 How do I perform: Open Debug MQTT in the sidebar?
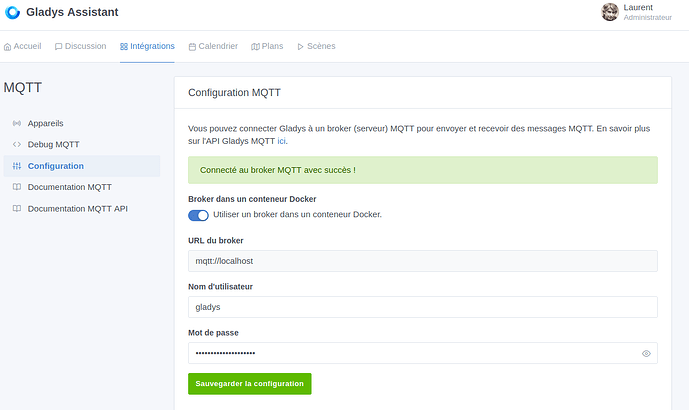(53, 144)
